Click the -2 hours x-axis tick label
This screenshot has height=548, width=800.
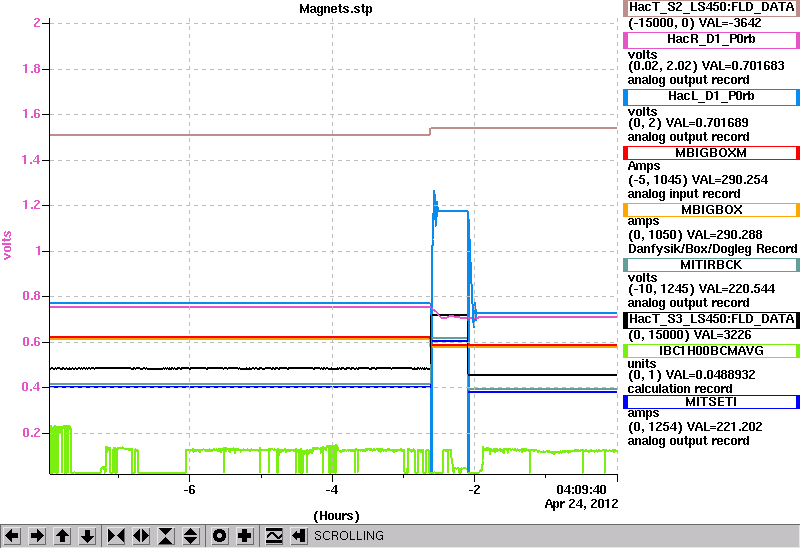click(x=474, y=490)
